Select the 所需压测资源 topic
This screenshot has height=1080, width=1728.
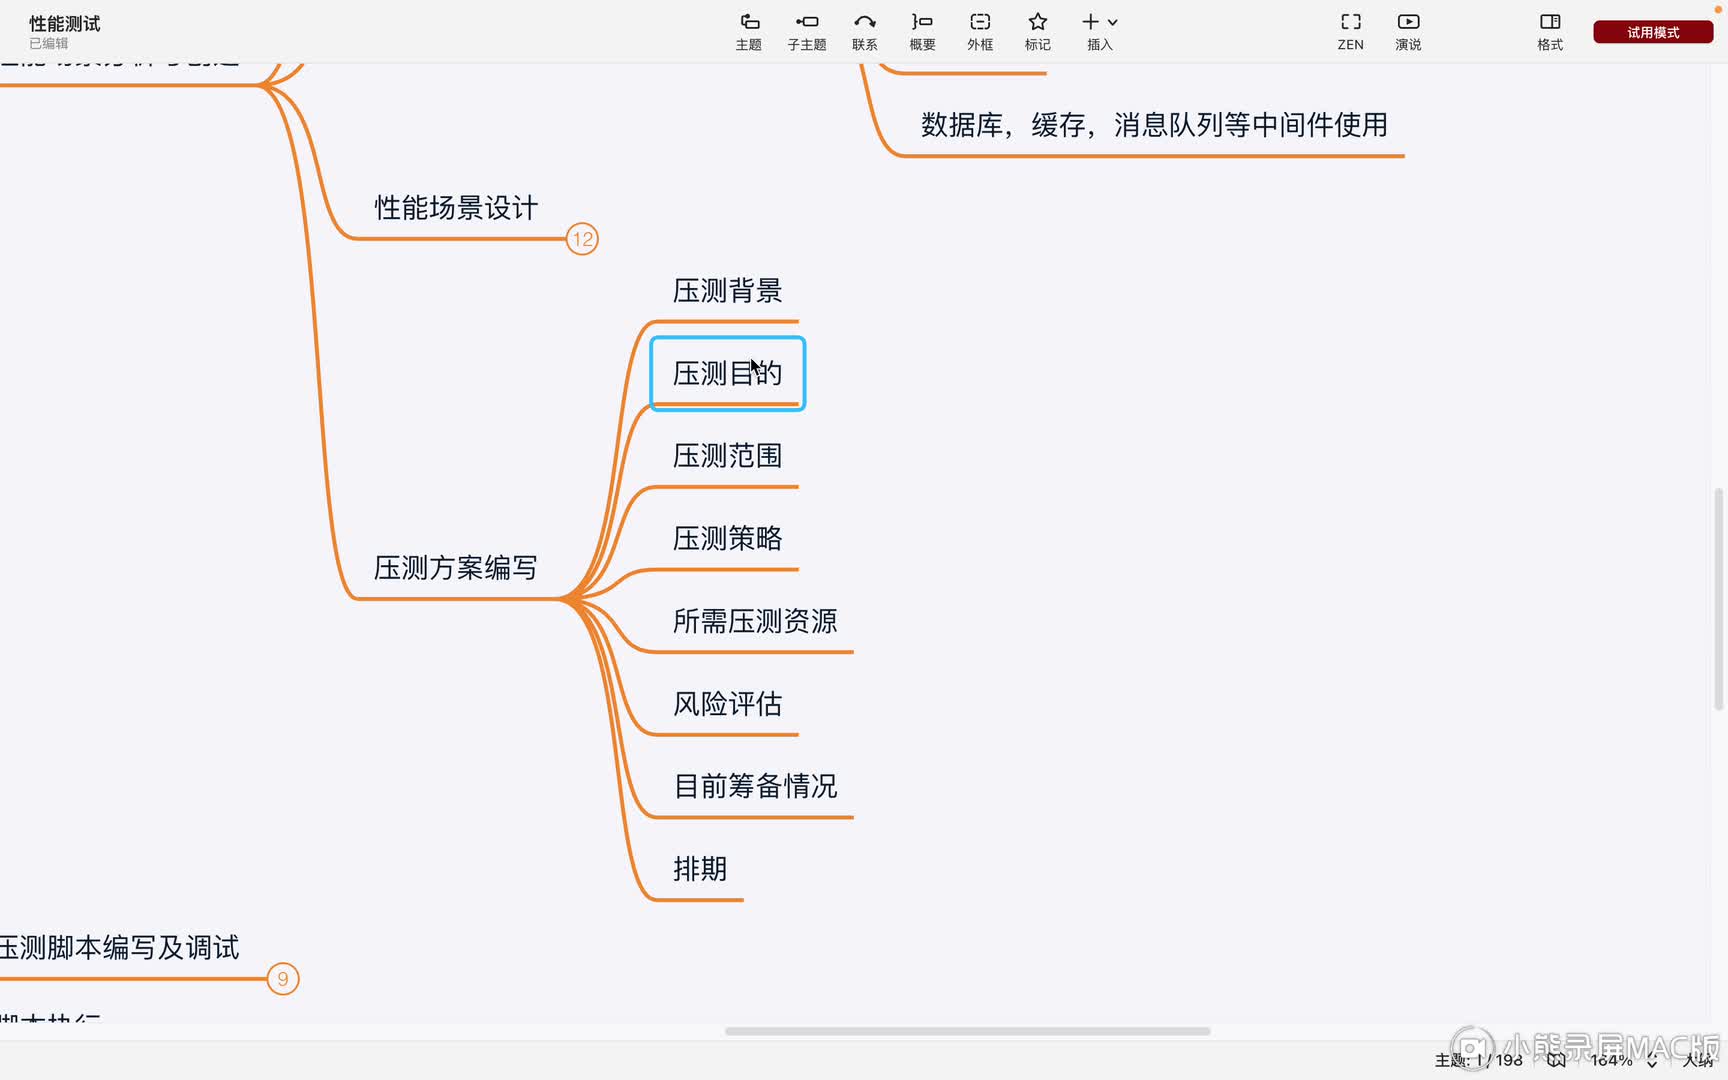[x=755, y=621]
